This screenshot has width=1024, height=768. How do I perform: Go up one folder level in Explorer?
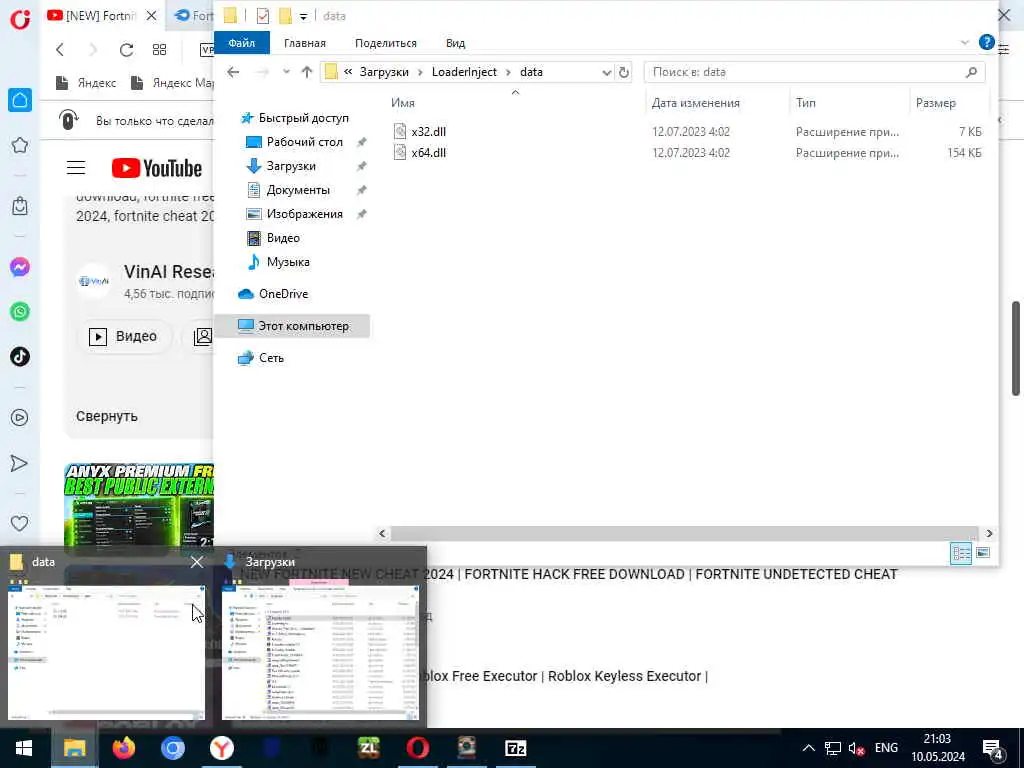pos(306,72)
